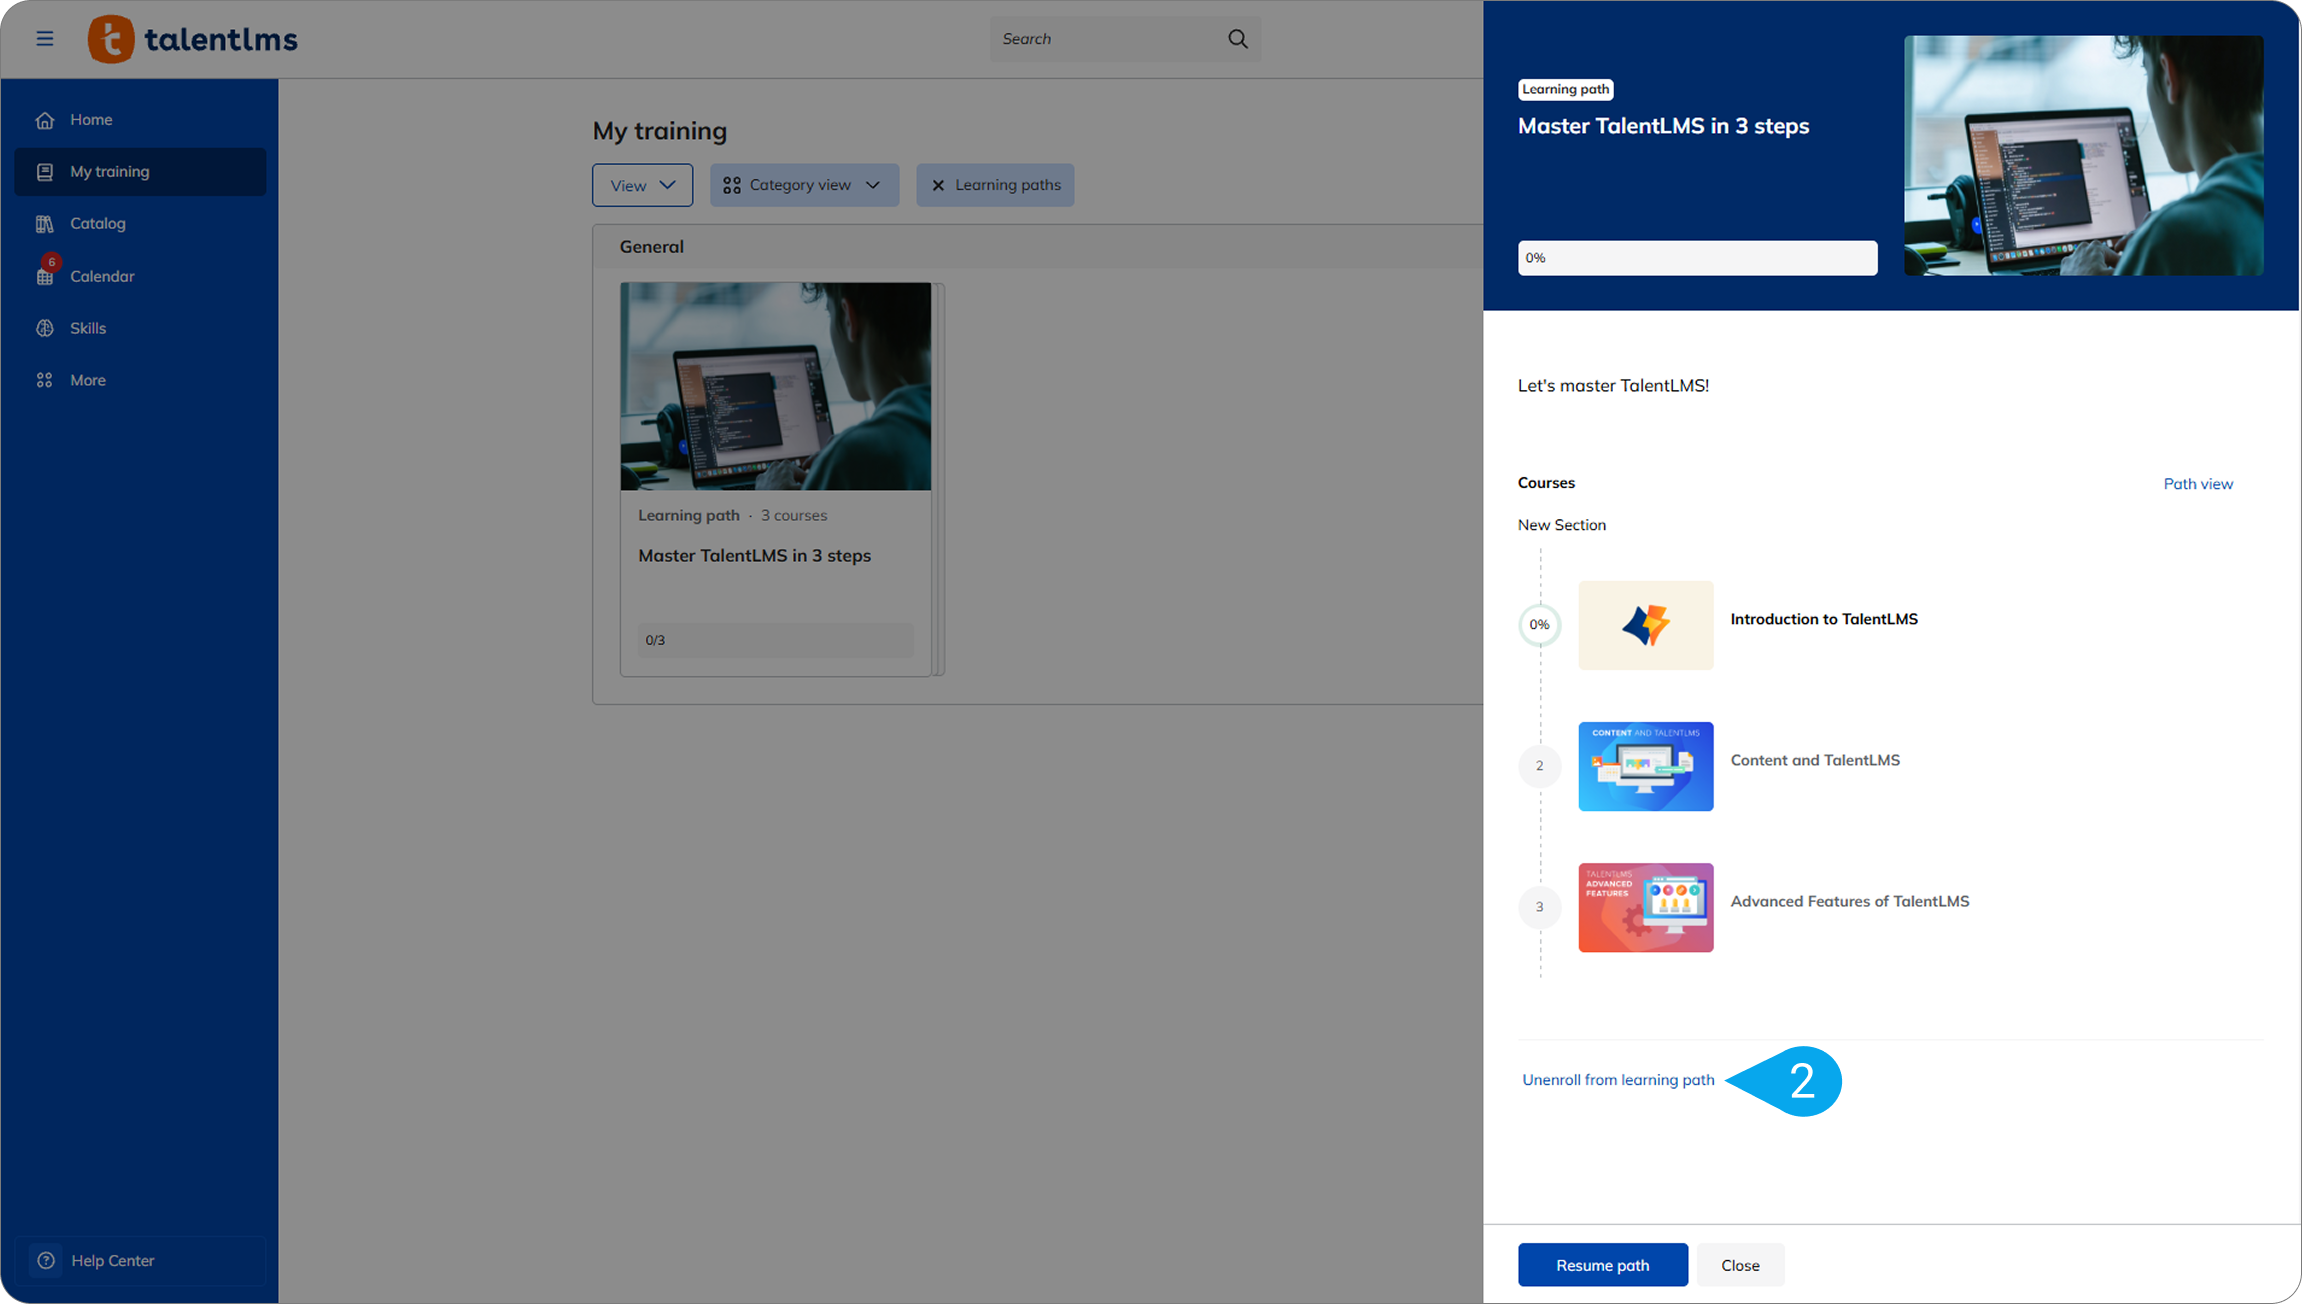The width and height of the screenshot is (2302, 1304).
Task: Open the hamburger menu icon
Action: coord(45,39)
